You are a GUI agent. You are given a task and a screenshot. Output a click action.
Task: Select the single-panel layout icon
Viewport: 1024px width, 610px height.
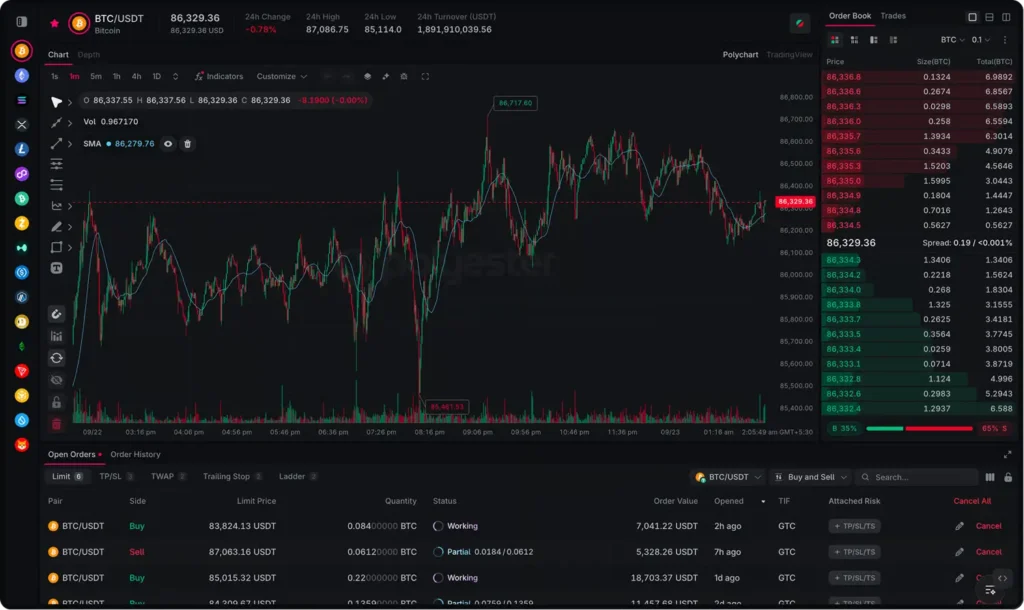[972, 17]
